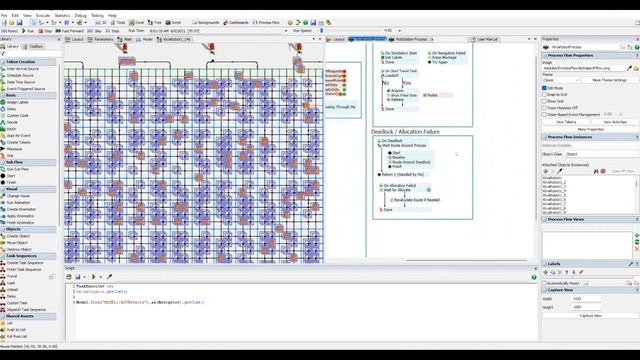
Task: Select Run Animation activity
Action: point(18,202)
